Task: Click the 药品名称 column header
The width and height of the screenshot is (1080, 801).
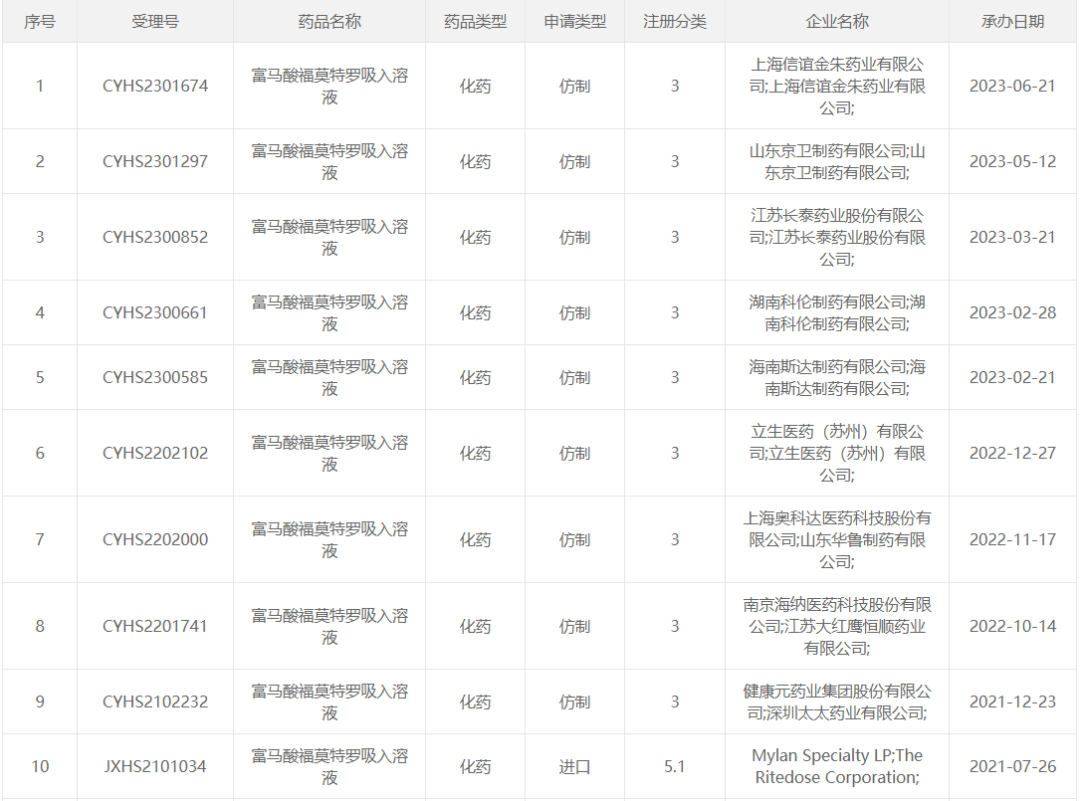Action: coord(329,21)
